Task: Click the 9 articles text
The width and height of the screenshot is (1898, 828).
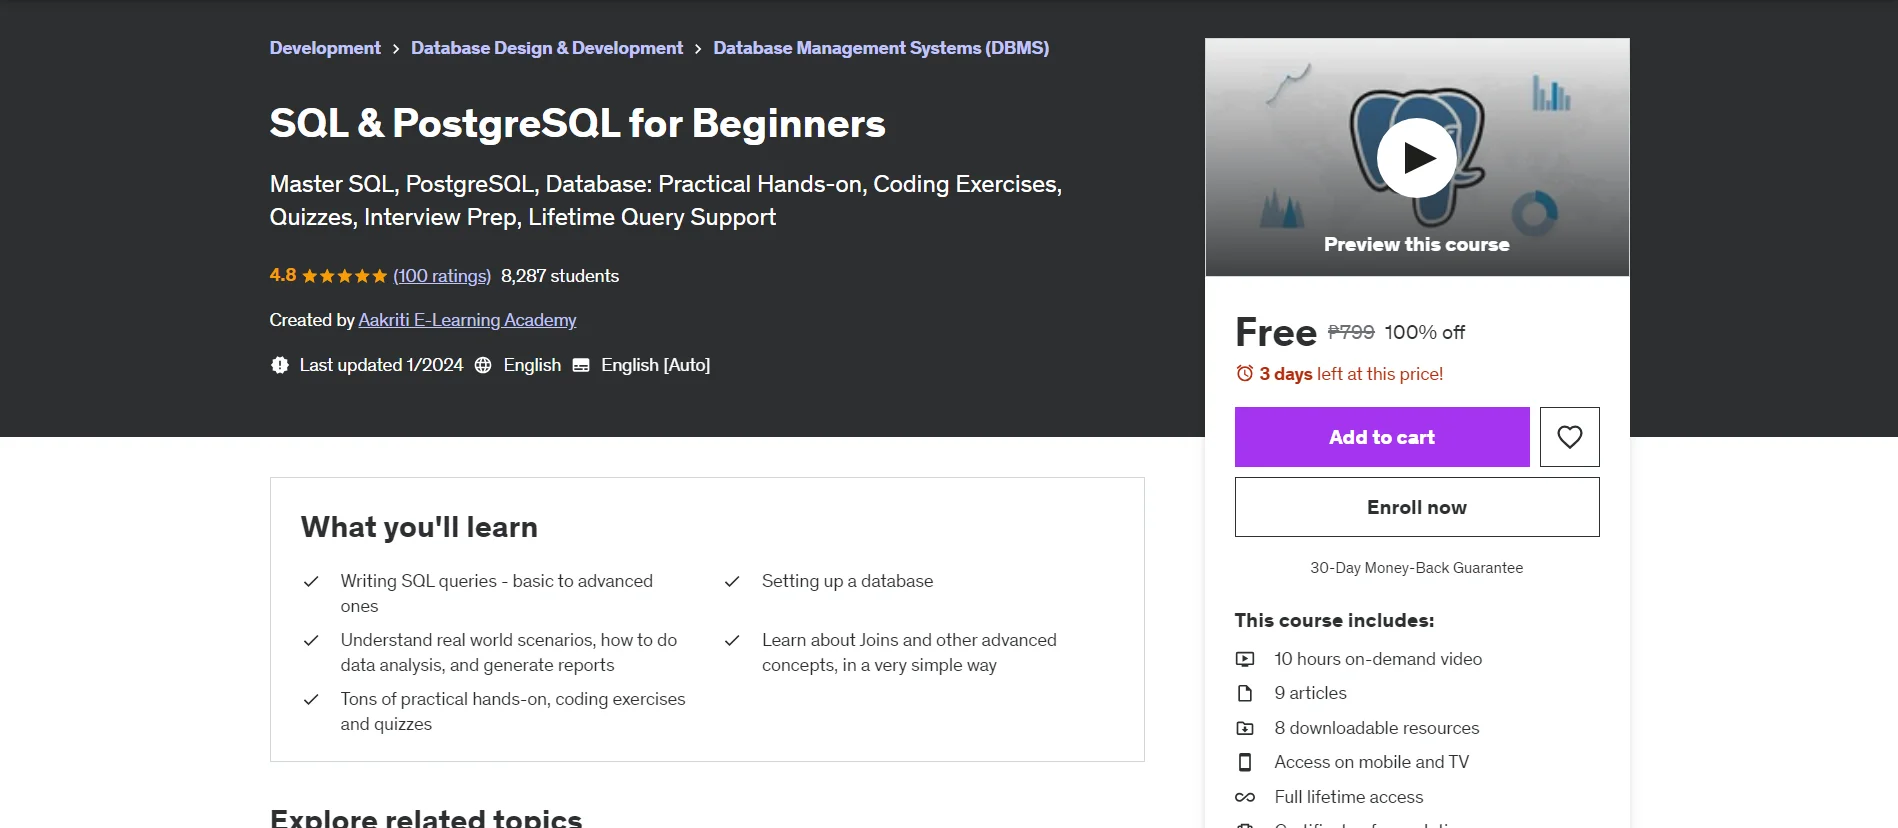Action: coord(1310,693)
